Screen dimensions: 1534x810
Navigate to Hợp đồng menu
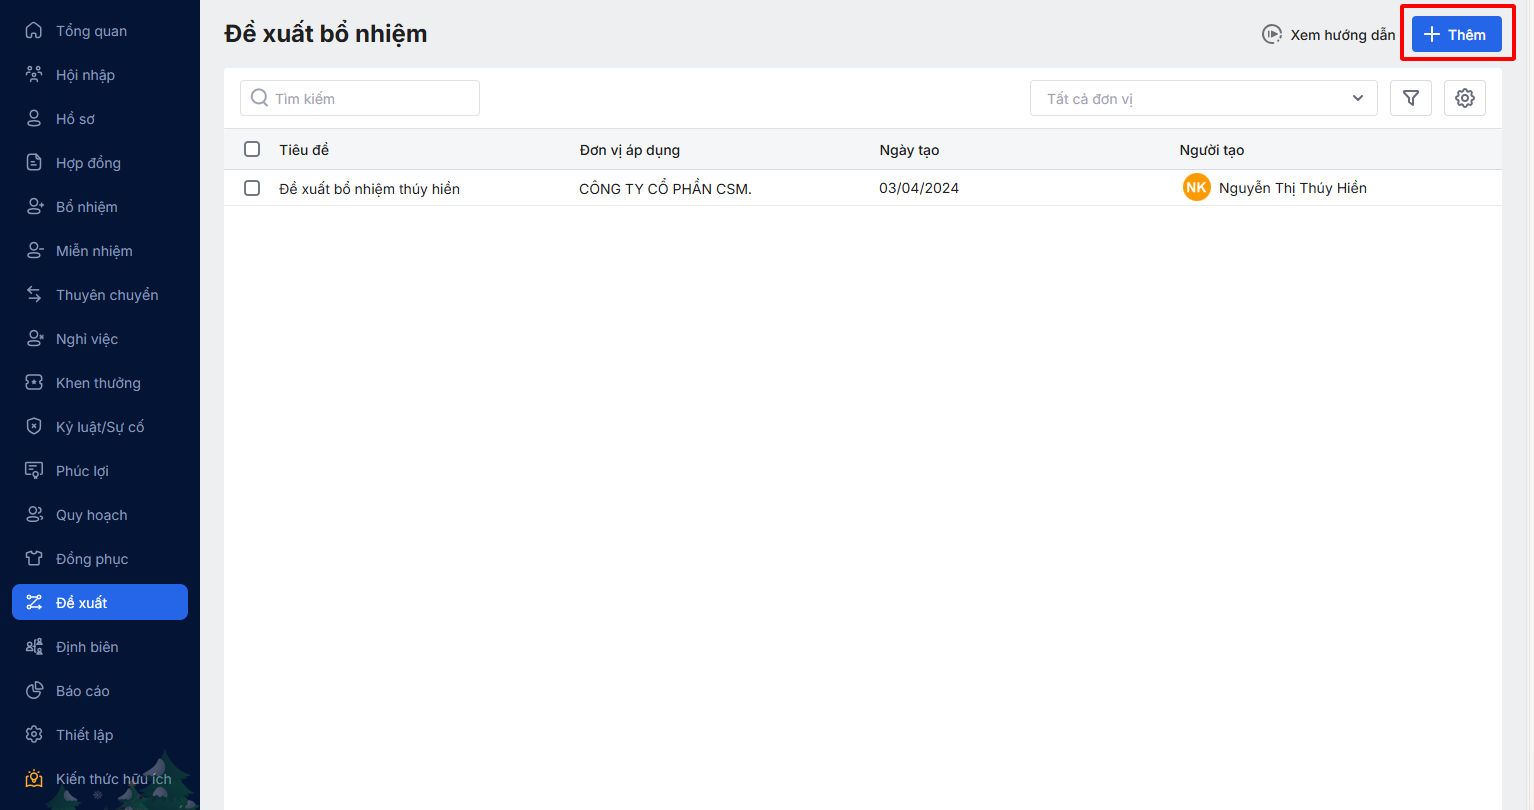point(100,163)
